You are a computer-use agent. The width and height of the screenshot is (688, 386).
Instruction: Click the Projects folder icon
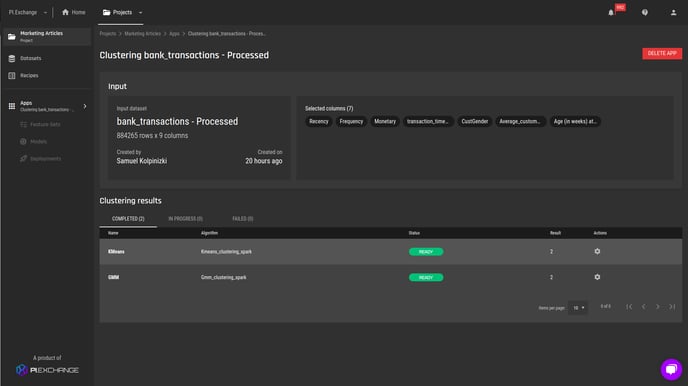(x=106, y=12)
